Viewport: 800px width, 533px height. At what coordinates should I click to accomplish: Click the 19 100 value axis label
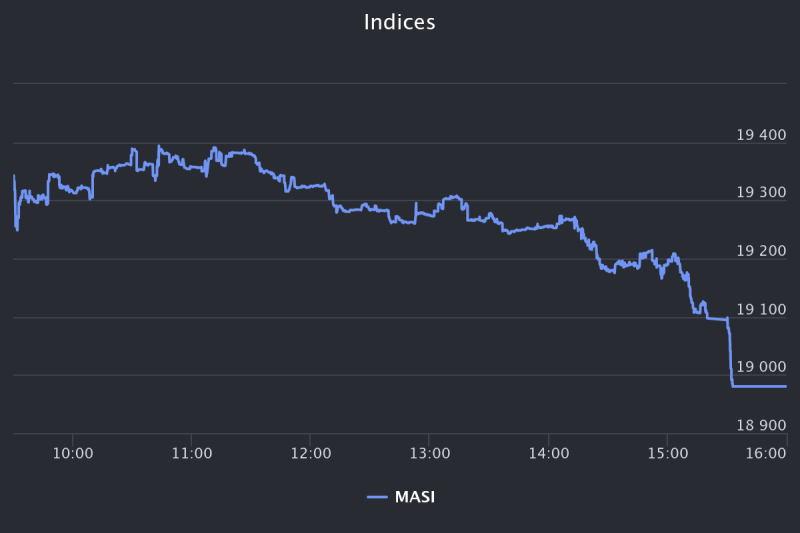pos(760,309)
